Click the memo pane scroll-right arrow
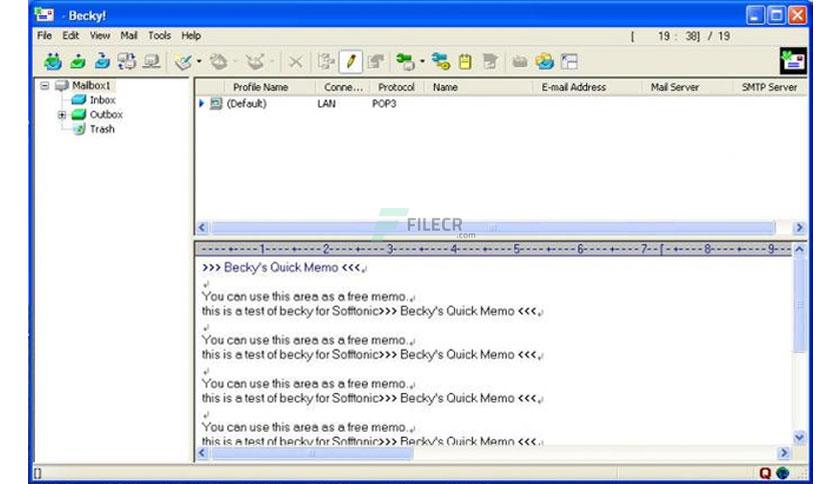 click(x=784, y=453)
